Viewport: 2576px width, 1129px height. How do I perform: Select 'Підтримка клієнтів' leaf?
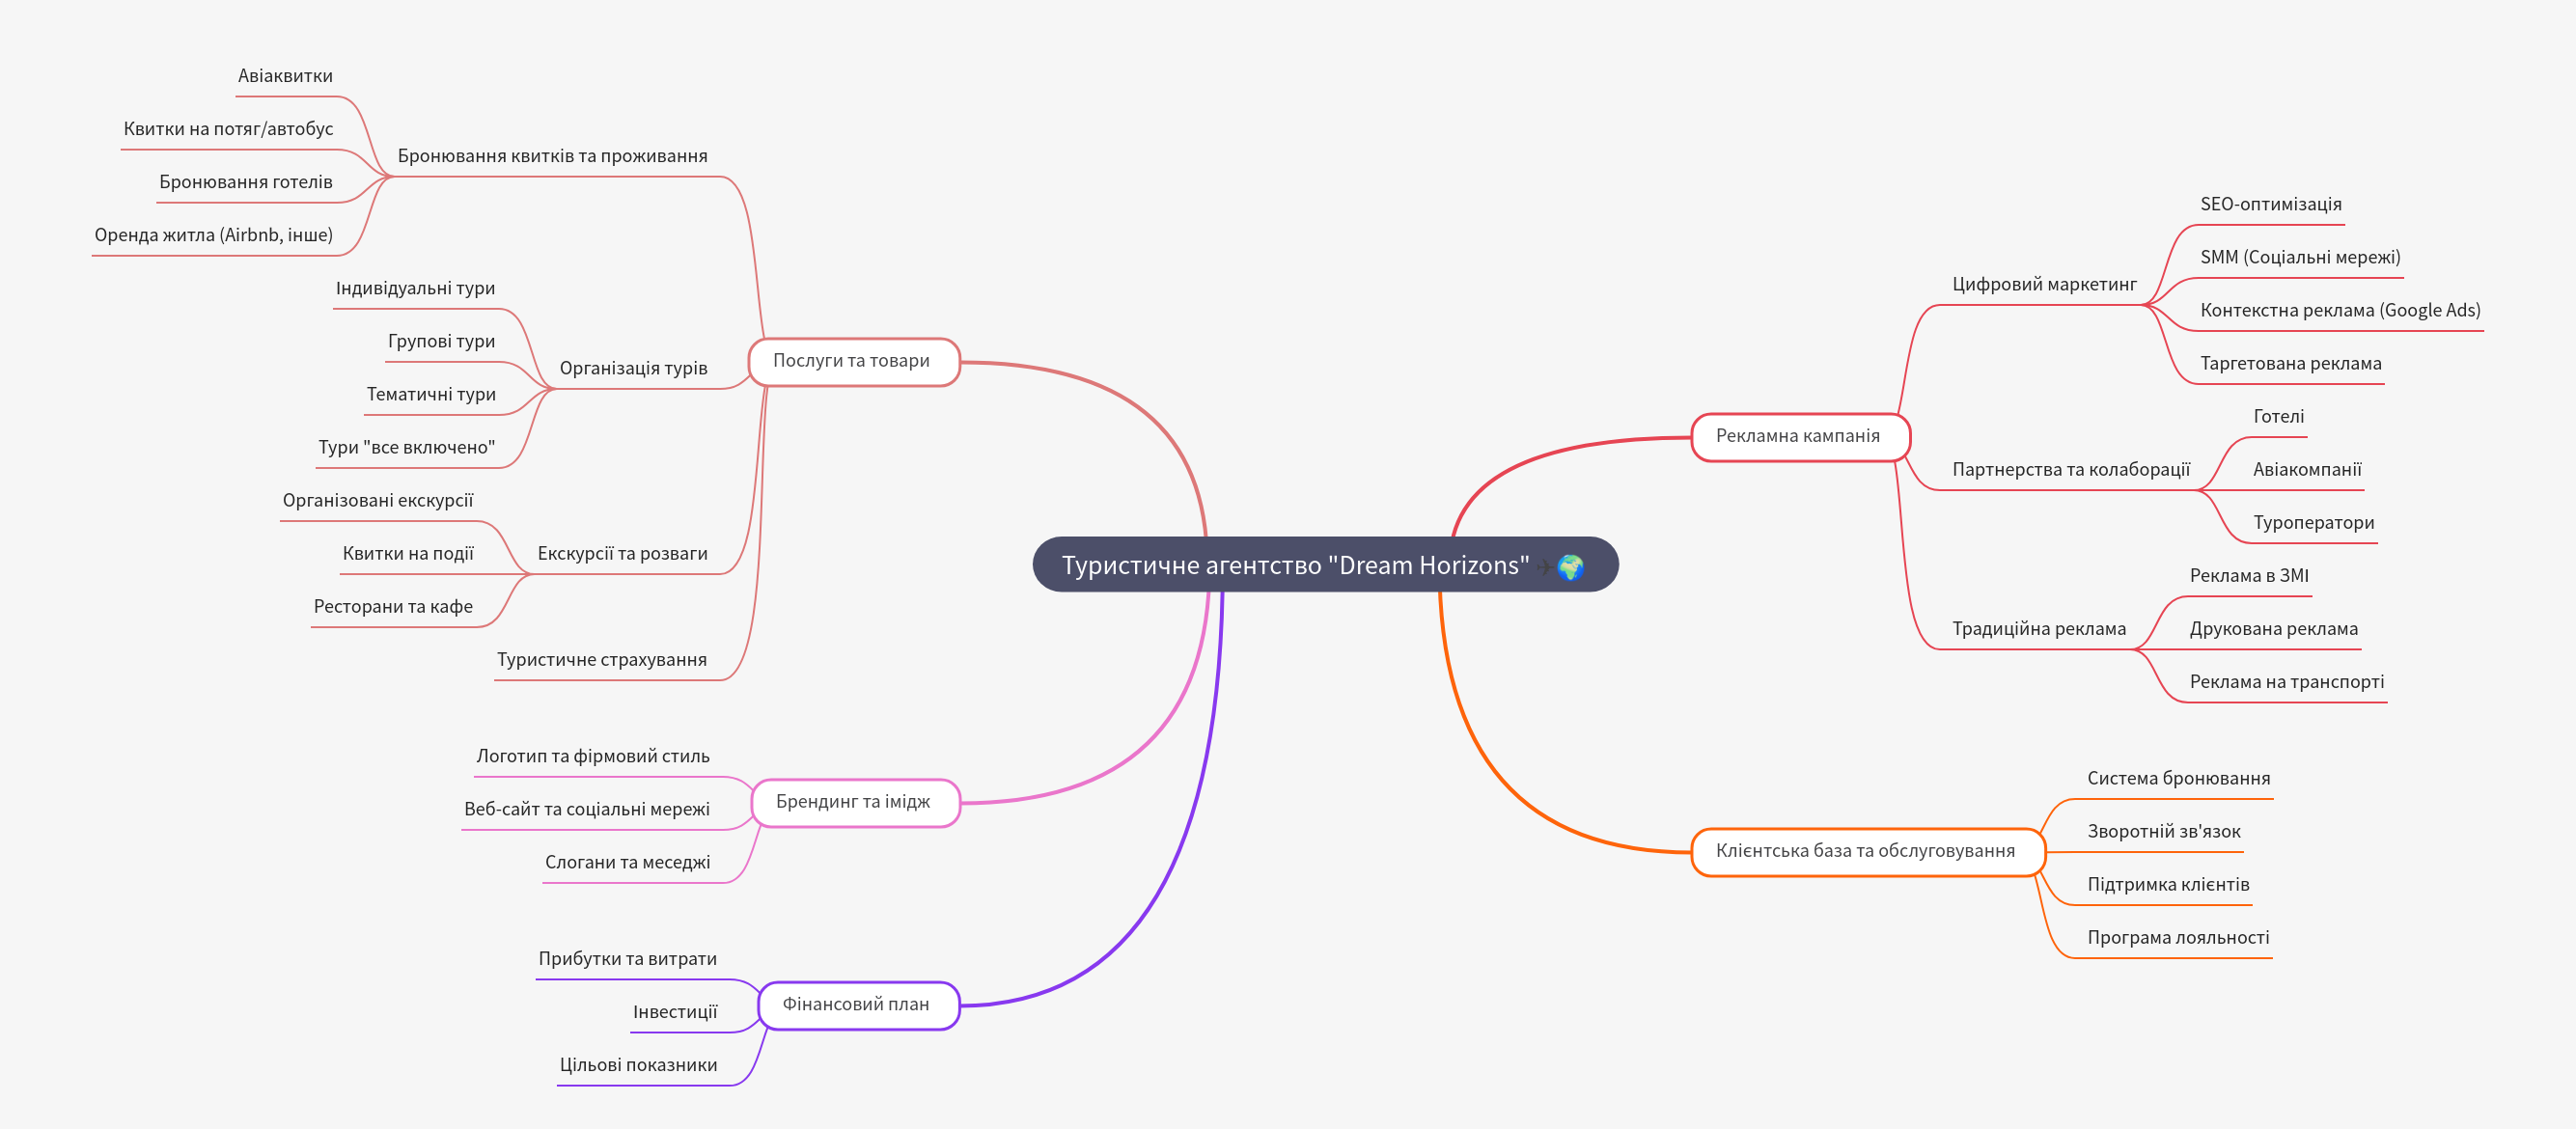tap(2168, 884)
